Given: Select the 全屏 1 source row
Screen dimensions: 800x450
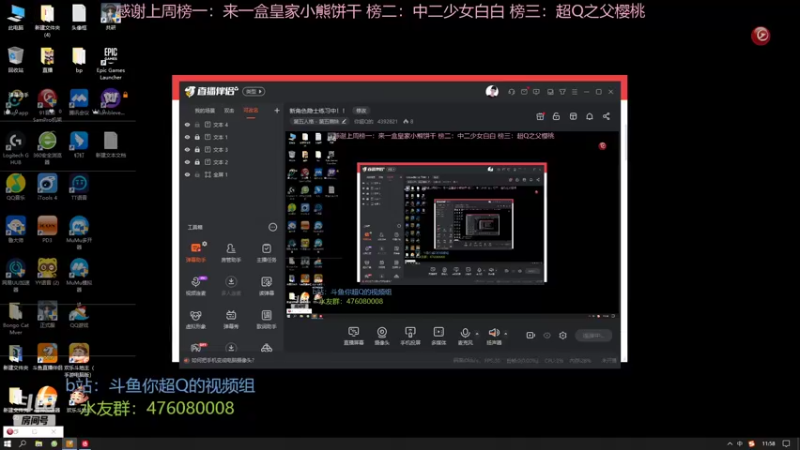Looking at the screenshot, I should [x=232, y=174].
